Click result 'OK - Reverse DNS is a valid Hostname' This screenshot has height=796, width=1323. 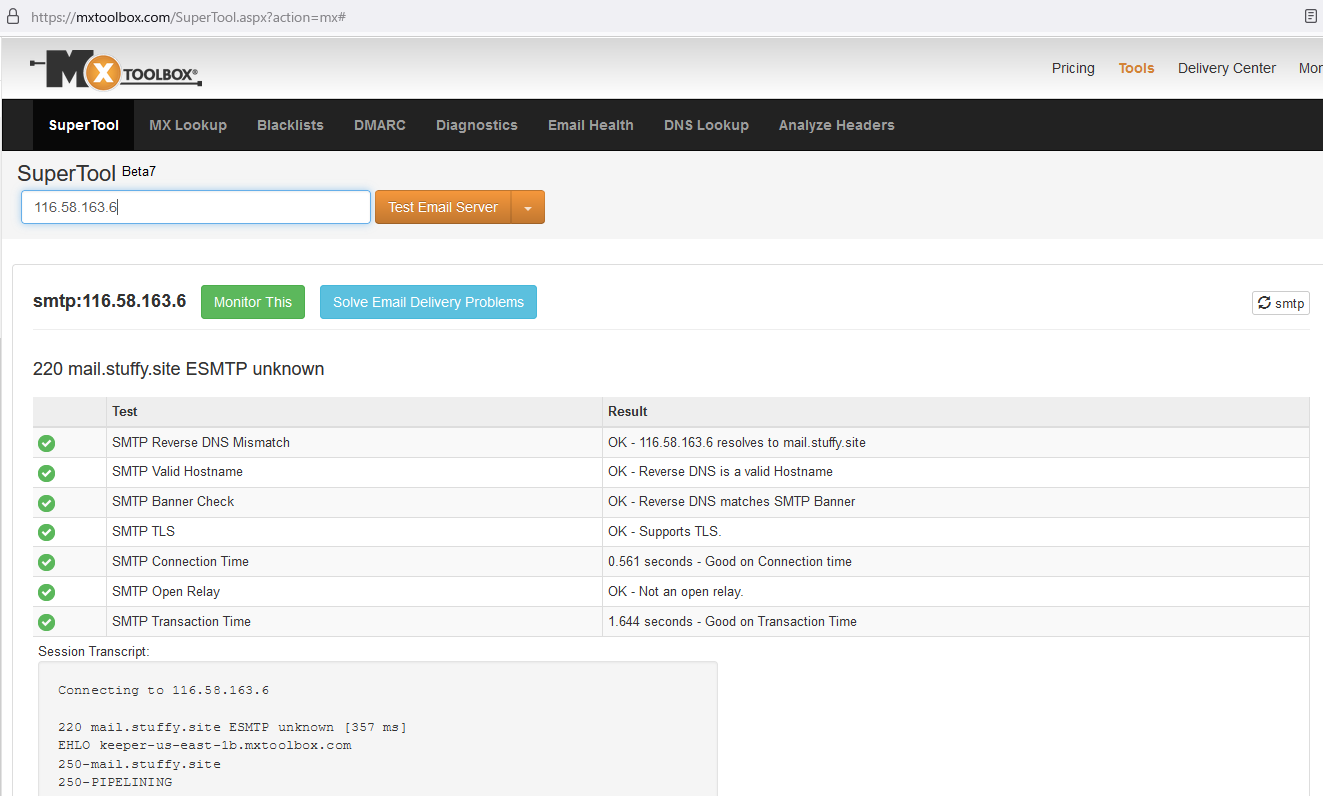pos(720,471)
